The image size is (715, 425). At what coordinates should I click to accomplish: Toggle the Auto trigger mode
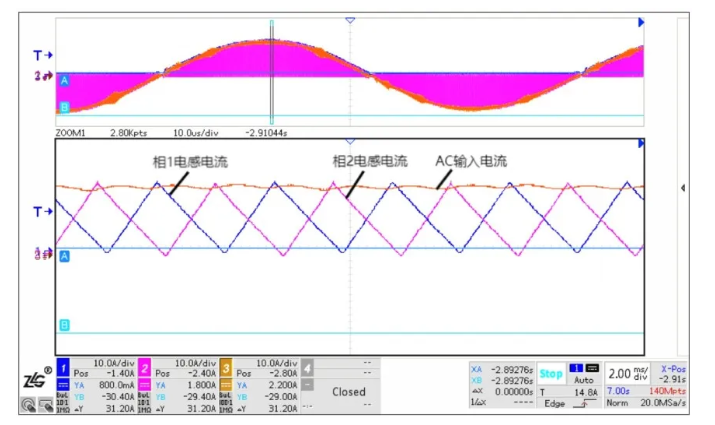click(584, 381)
